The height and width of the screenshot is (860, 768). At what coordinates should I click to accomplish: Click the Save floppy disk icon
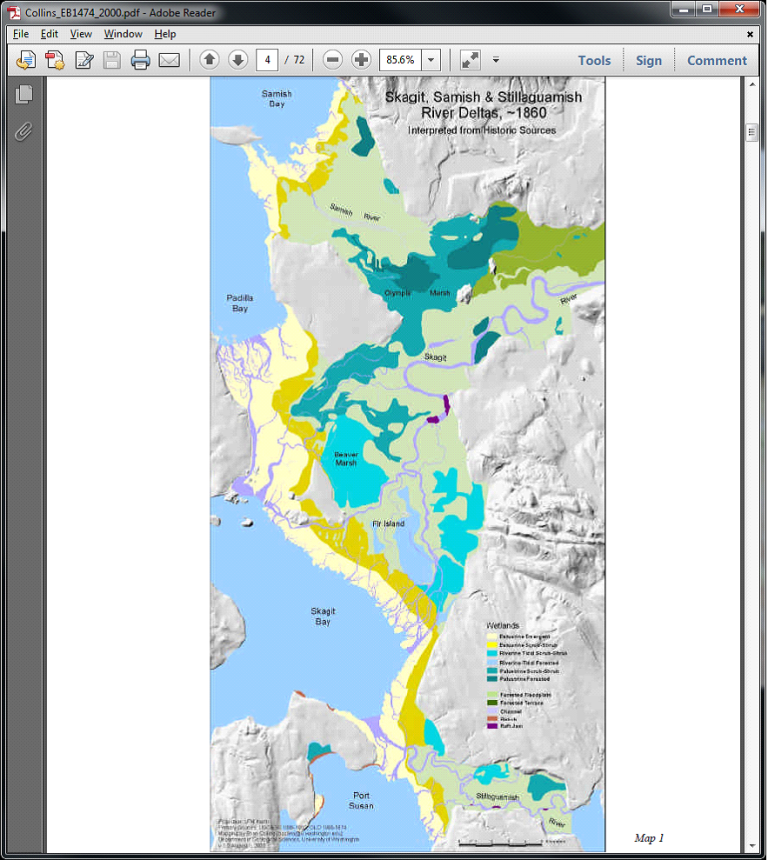click(x=111, y=60)
